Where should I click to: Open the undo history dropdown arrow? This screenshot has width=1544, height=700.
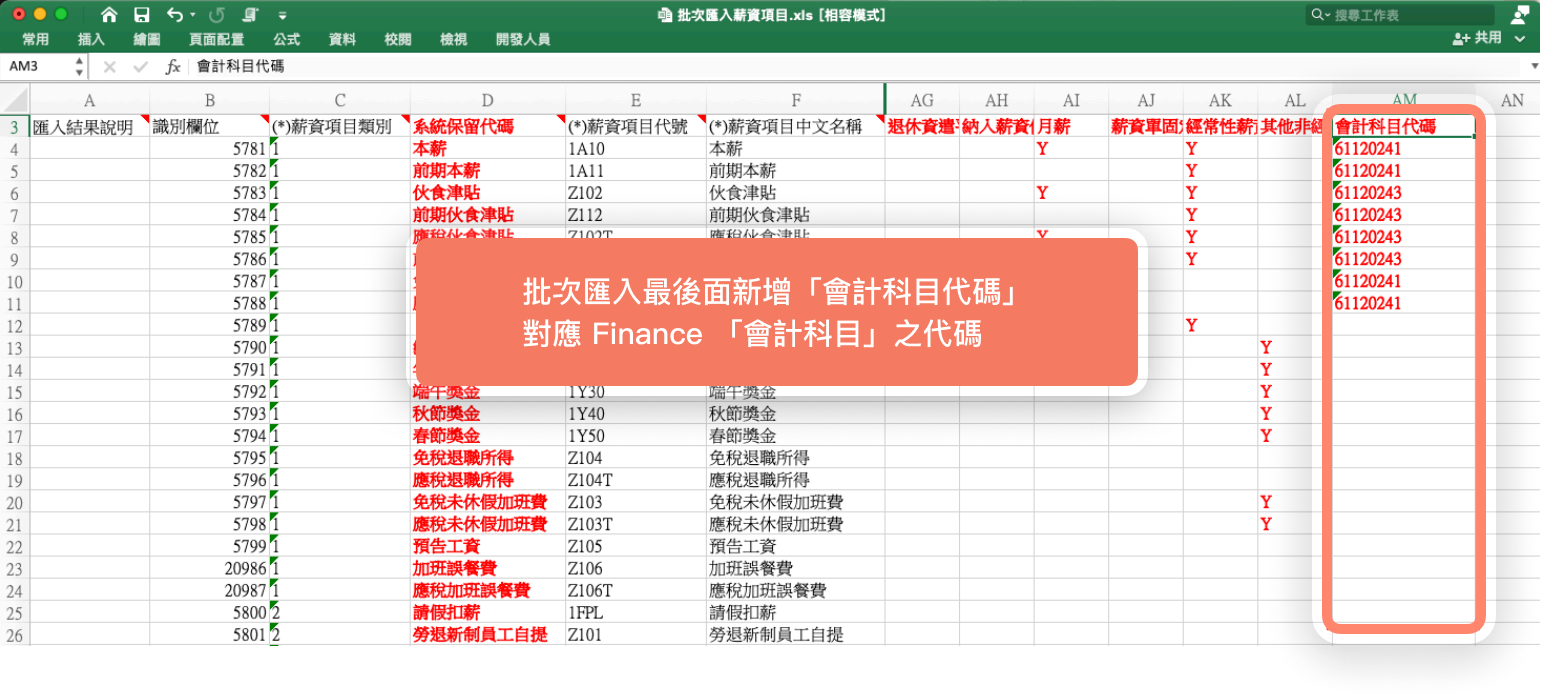[x=193, y=16]
